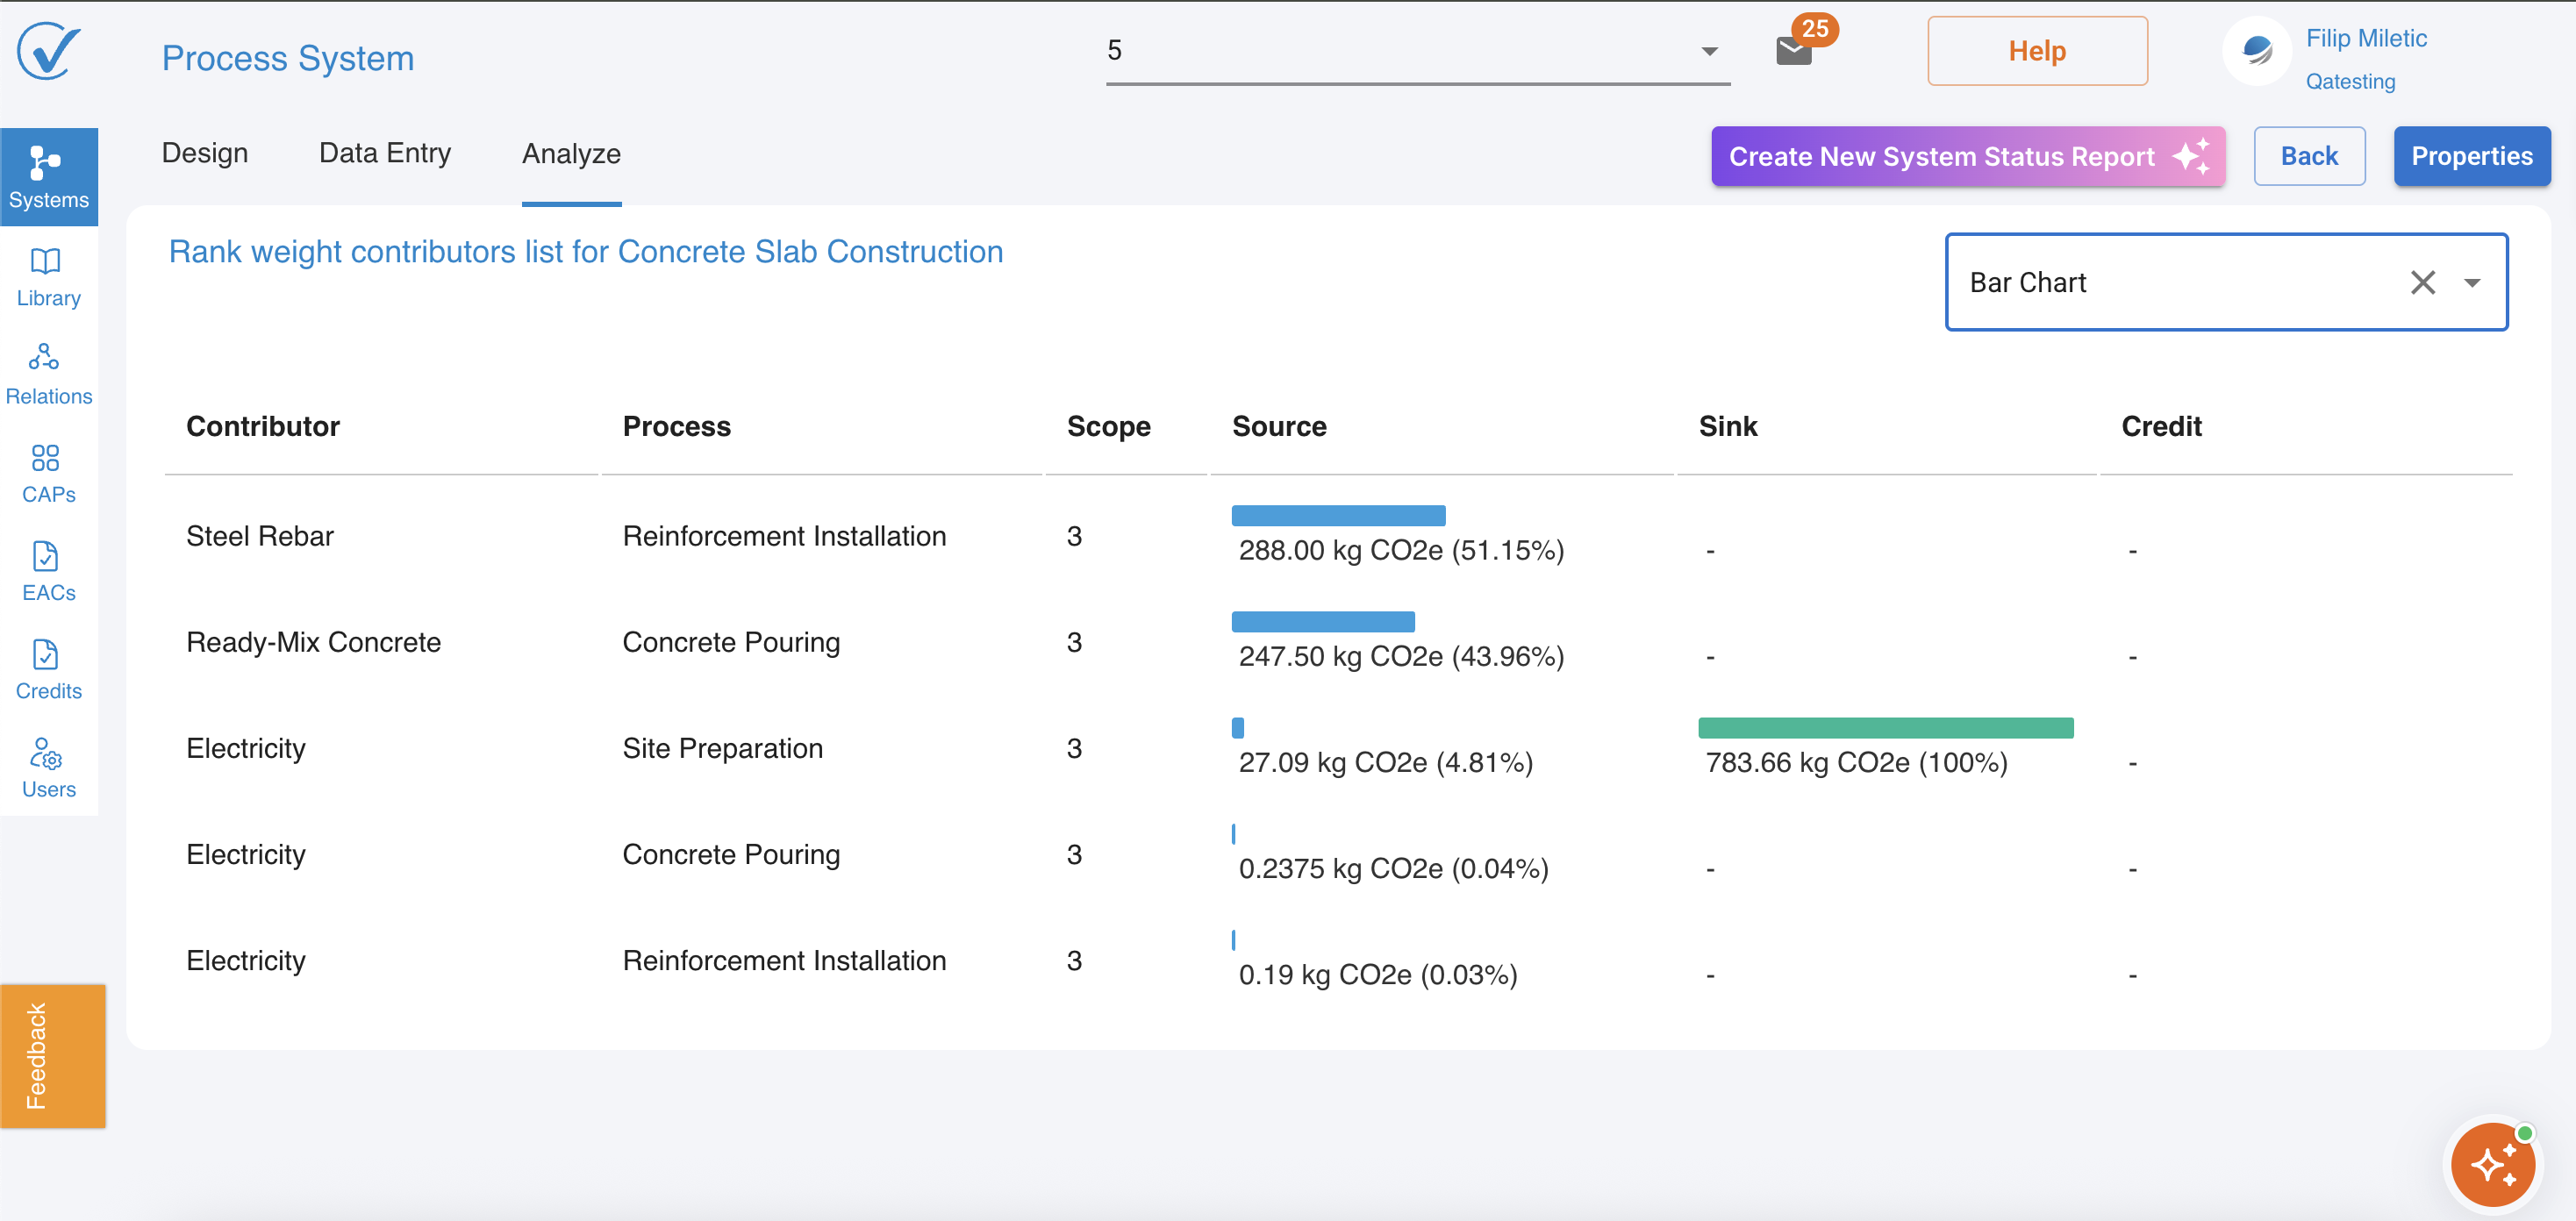Screen dimensions: 2576x1221
Task: Expand the top selector showing 5
Action: point(1709,51)
